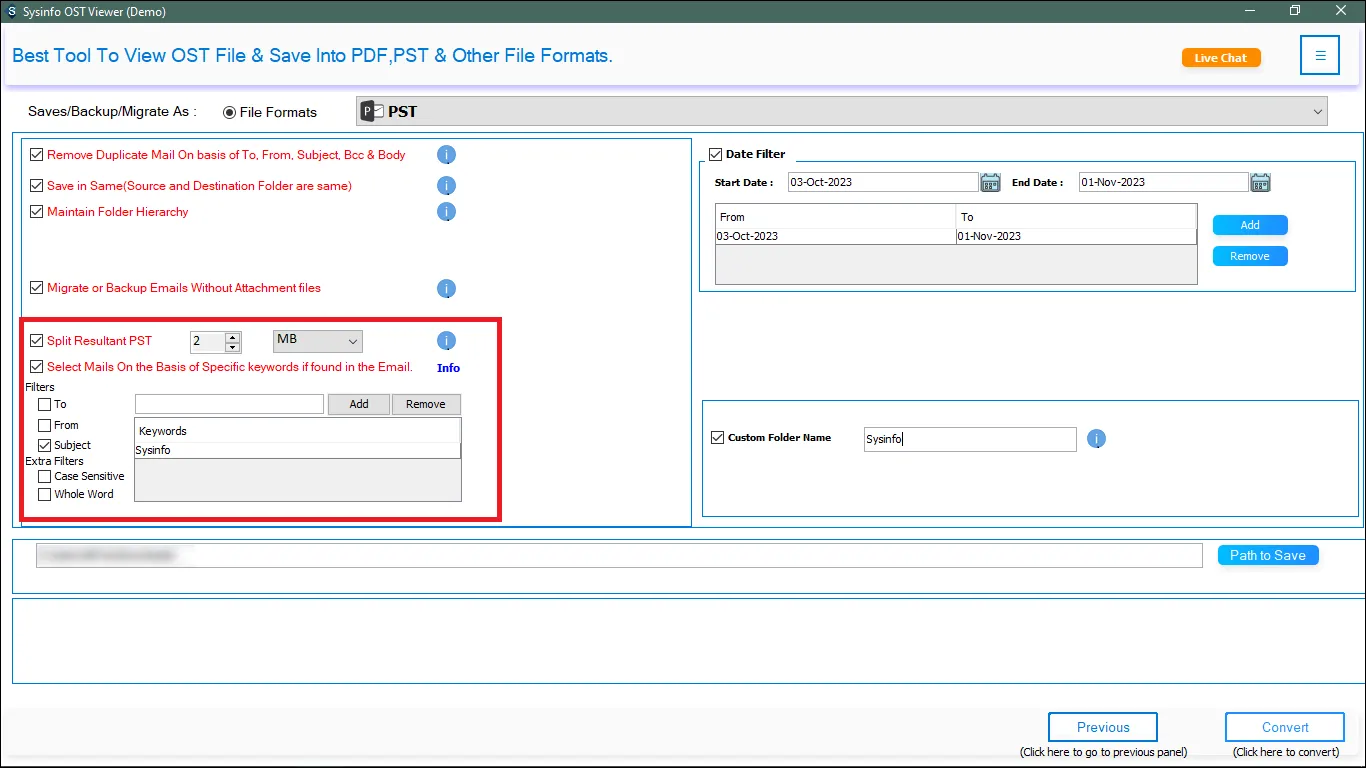
Task: Increase the split size stepper value
Action: (x=233, y=337)
